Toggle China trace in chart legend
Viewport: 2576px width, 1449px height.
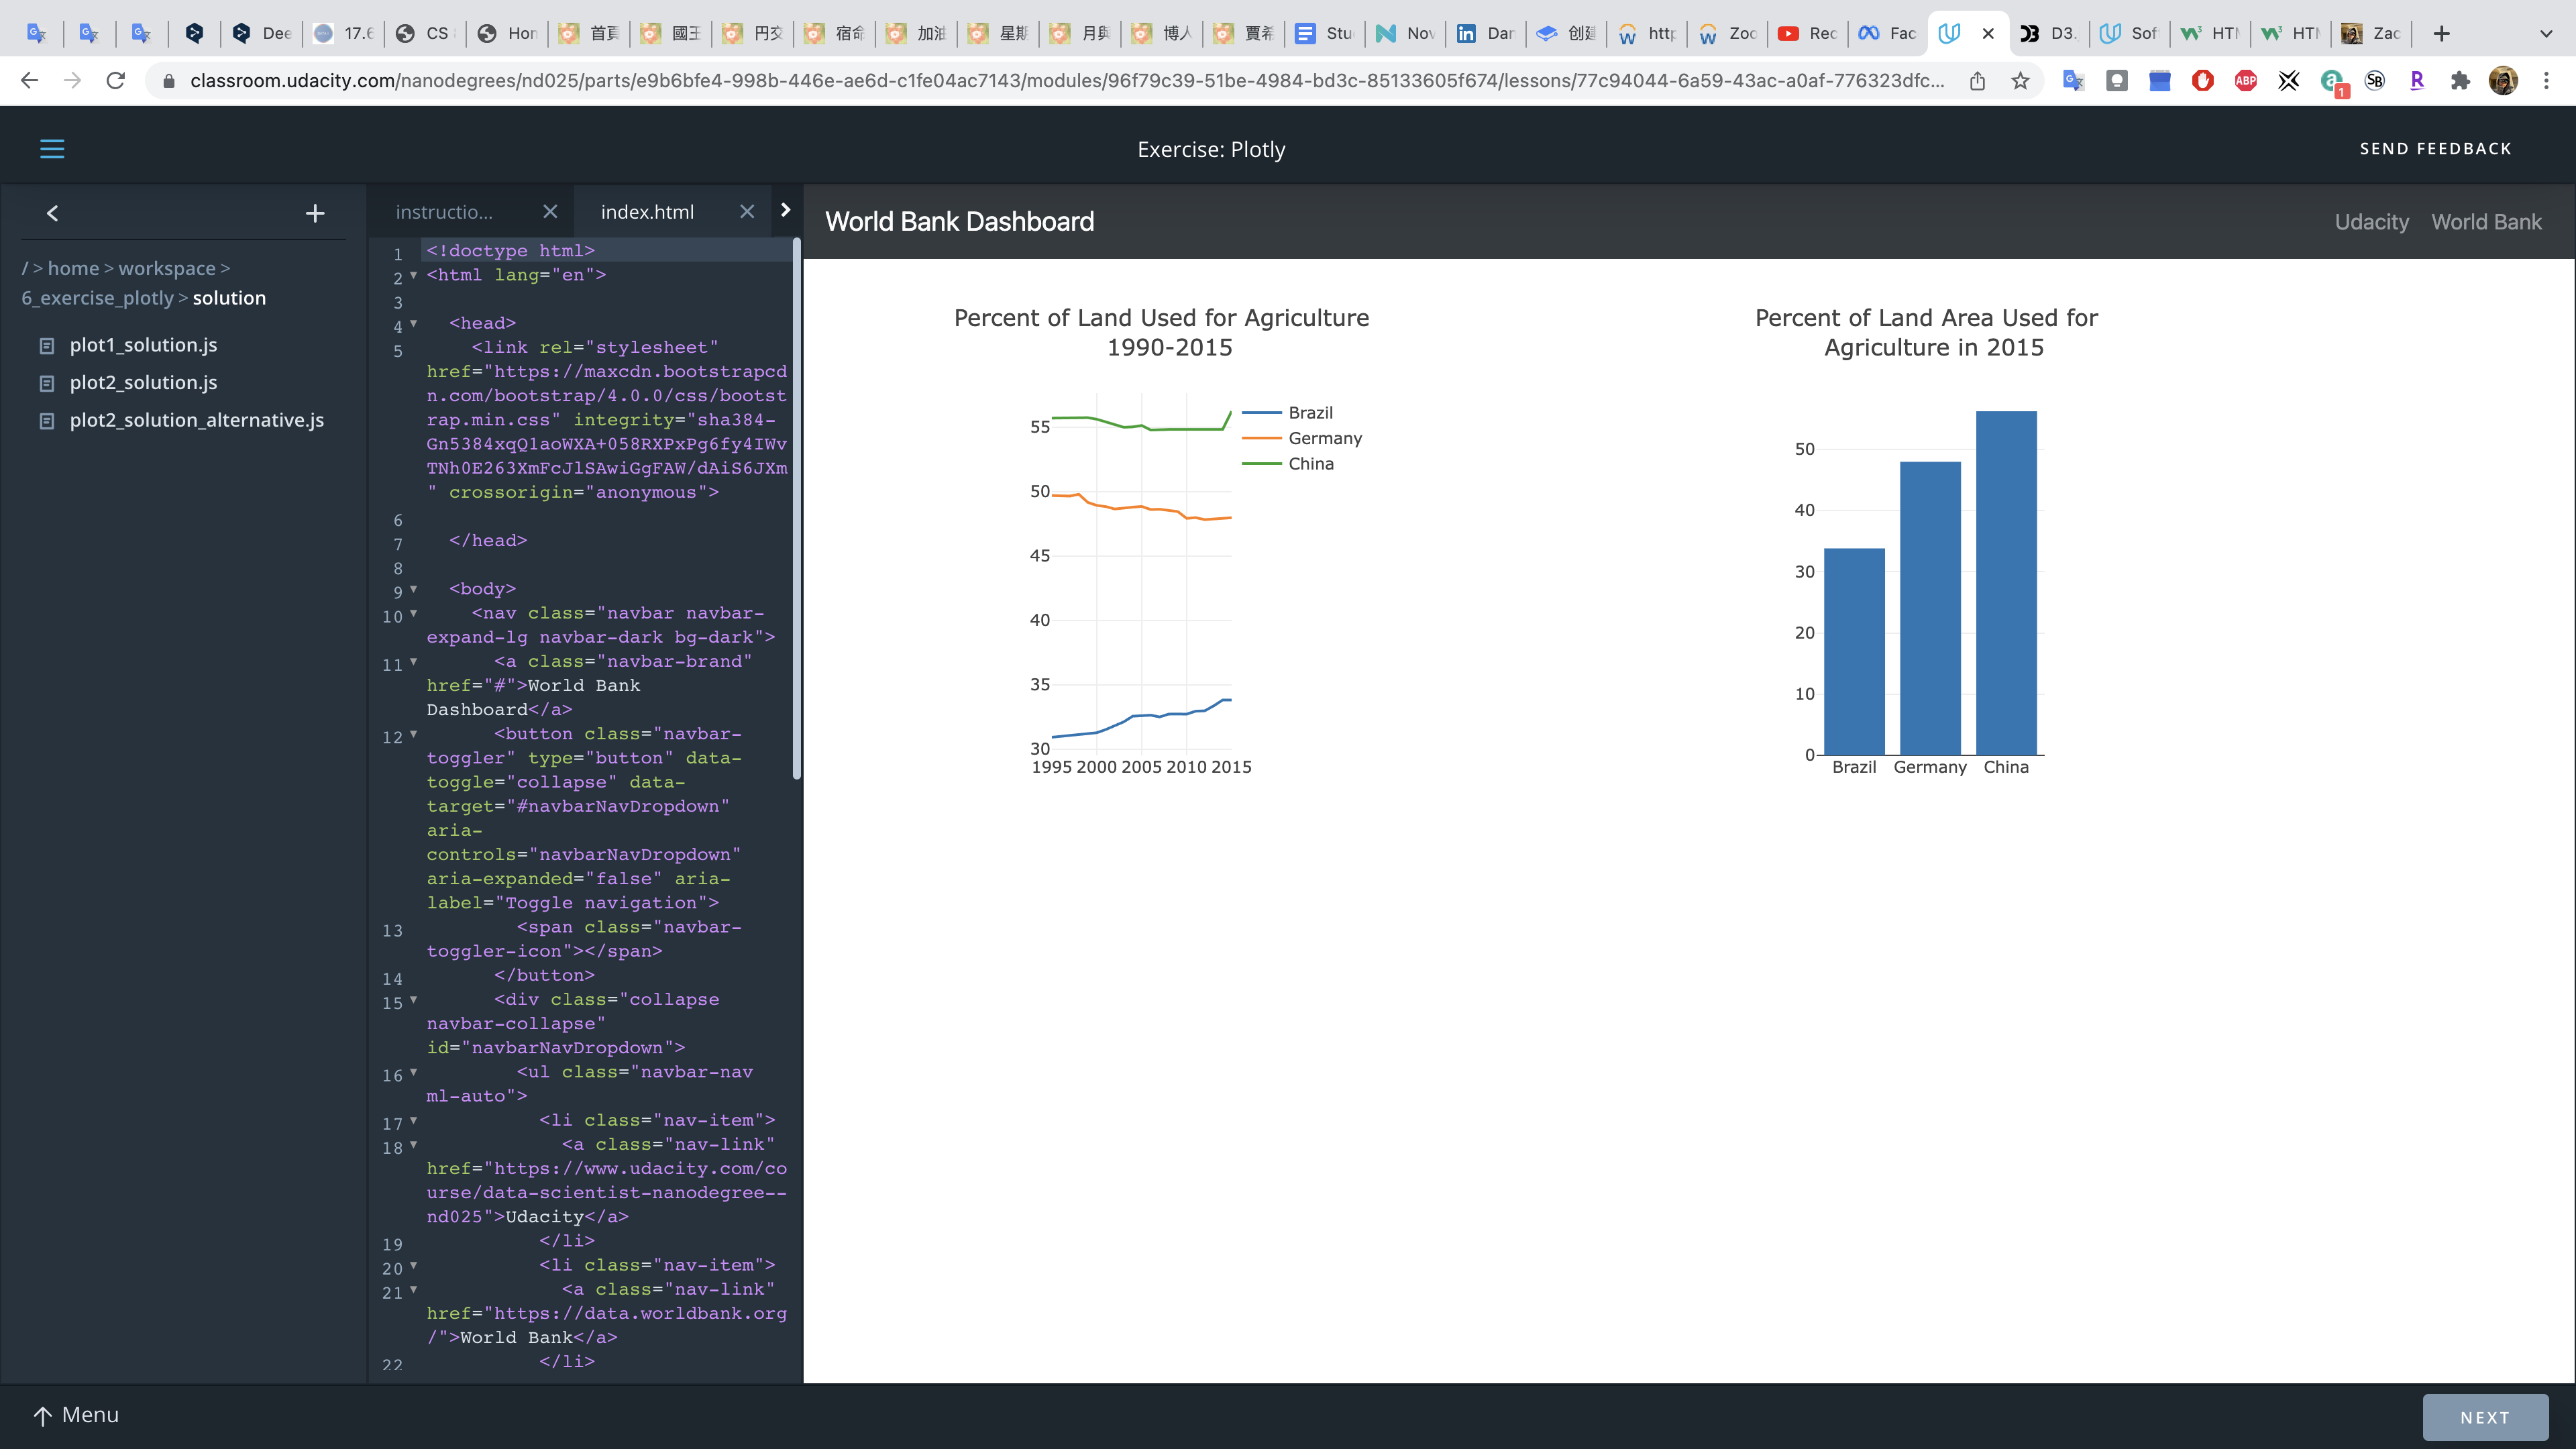pos(1310,464)
